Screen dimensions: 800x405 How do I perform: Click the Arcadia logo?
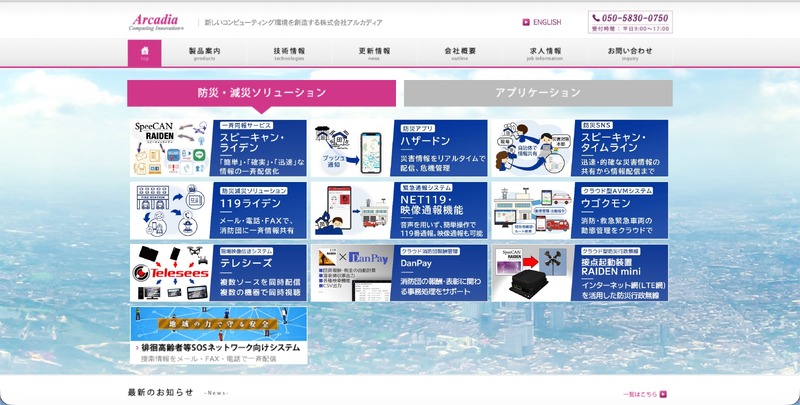pos(156,22)
